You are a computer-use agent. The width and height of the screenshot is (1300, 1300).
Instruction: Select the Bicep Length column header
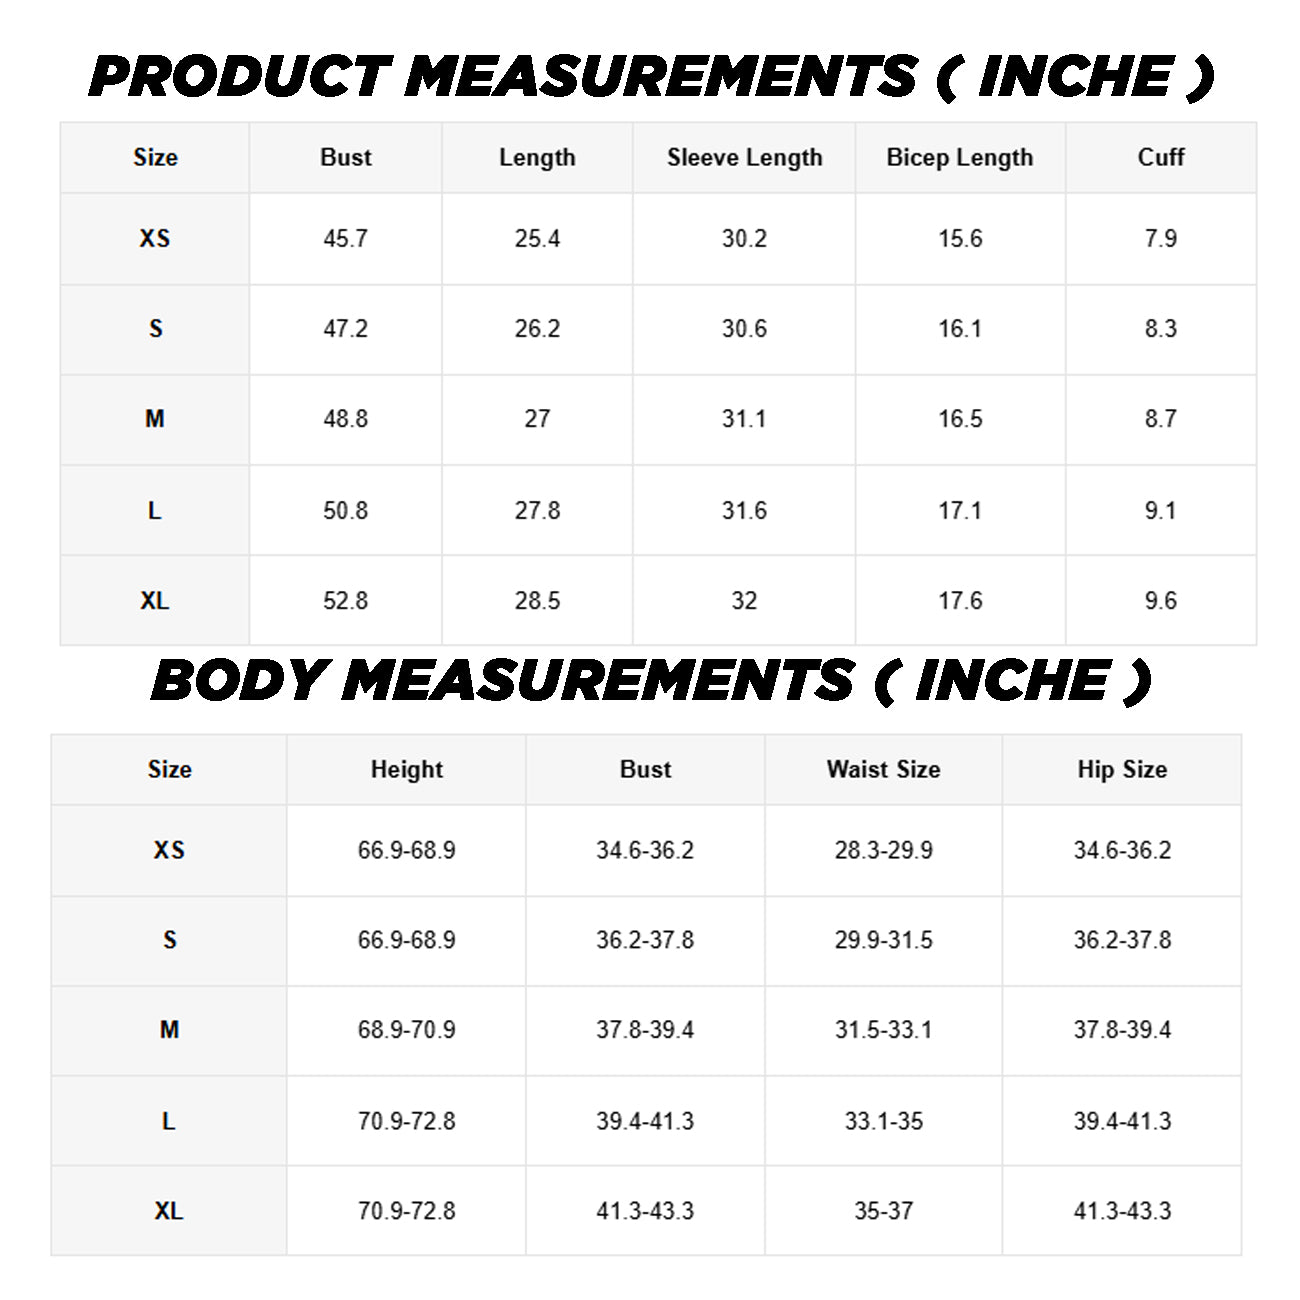(x=959, y=158)
